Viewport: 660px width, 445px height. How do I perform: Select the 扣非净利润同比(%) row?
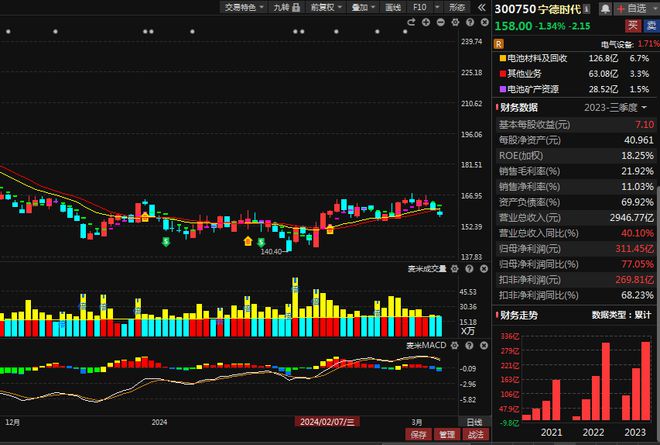click(x=576, y=296)
